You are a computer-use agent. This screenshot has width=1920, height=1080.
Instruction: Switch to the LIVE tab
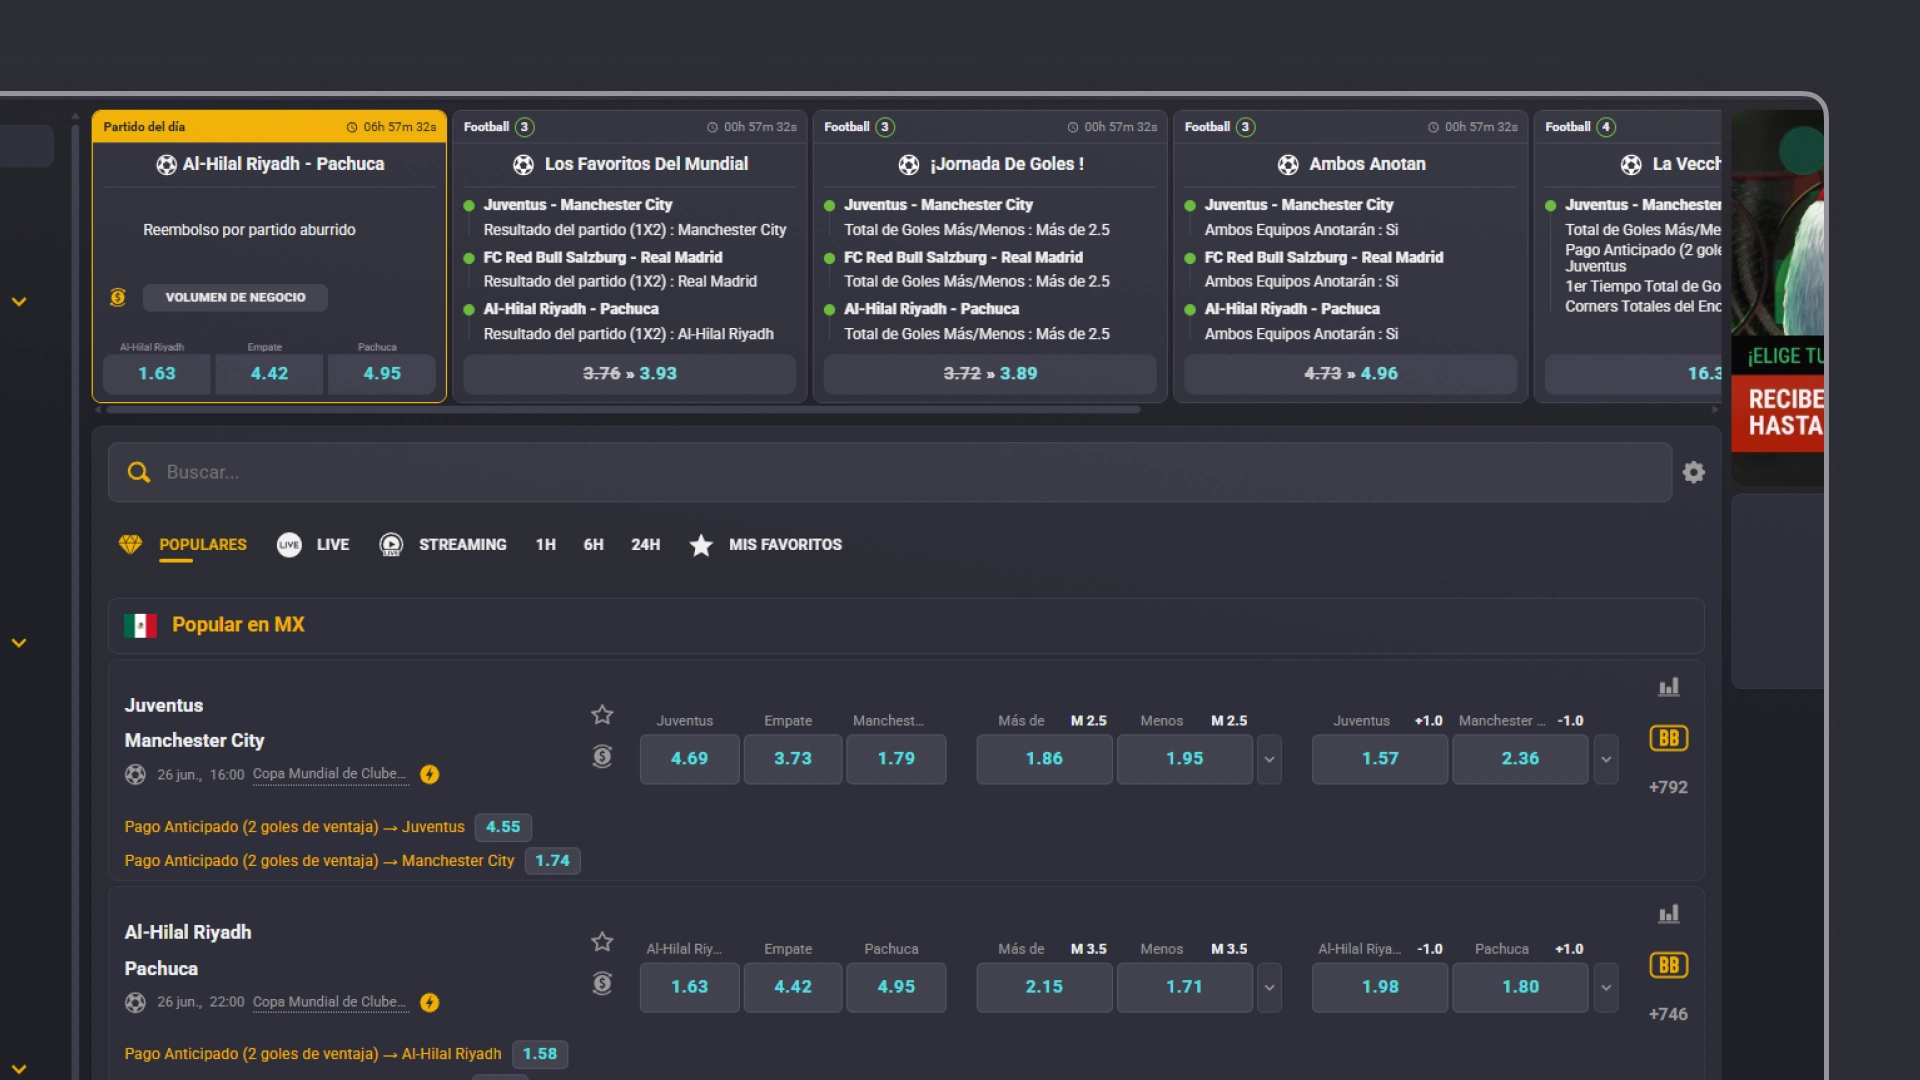tap(333, 544)
